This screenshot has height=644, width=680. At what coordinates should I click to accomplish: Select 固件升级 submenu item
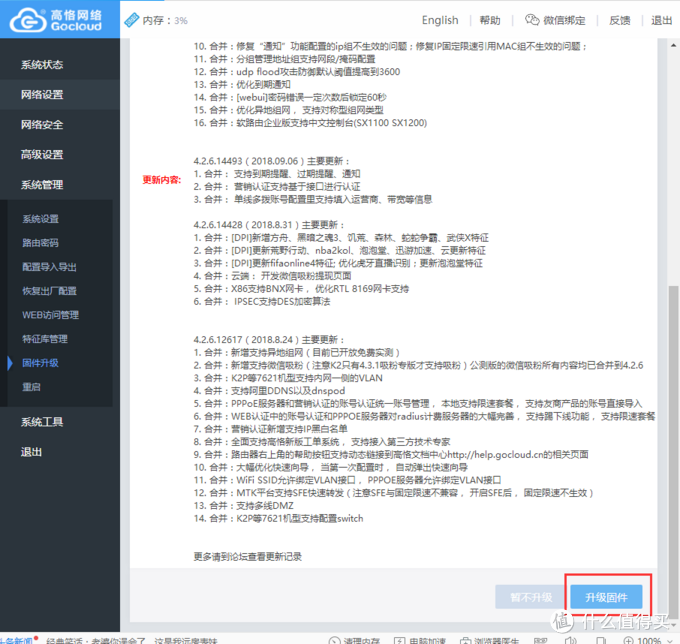pyautogui.click(x=41, y=363)
